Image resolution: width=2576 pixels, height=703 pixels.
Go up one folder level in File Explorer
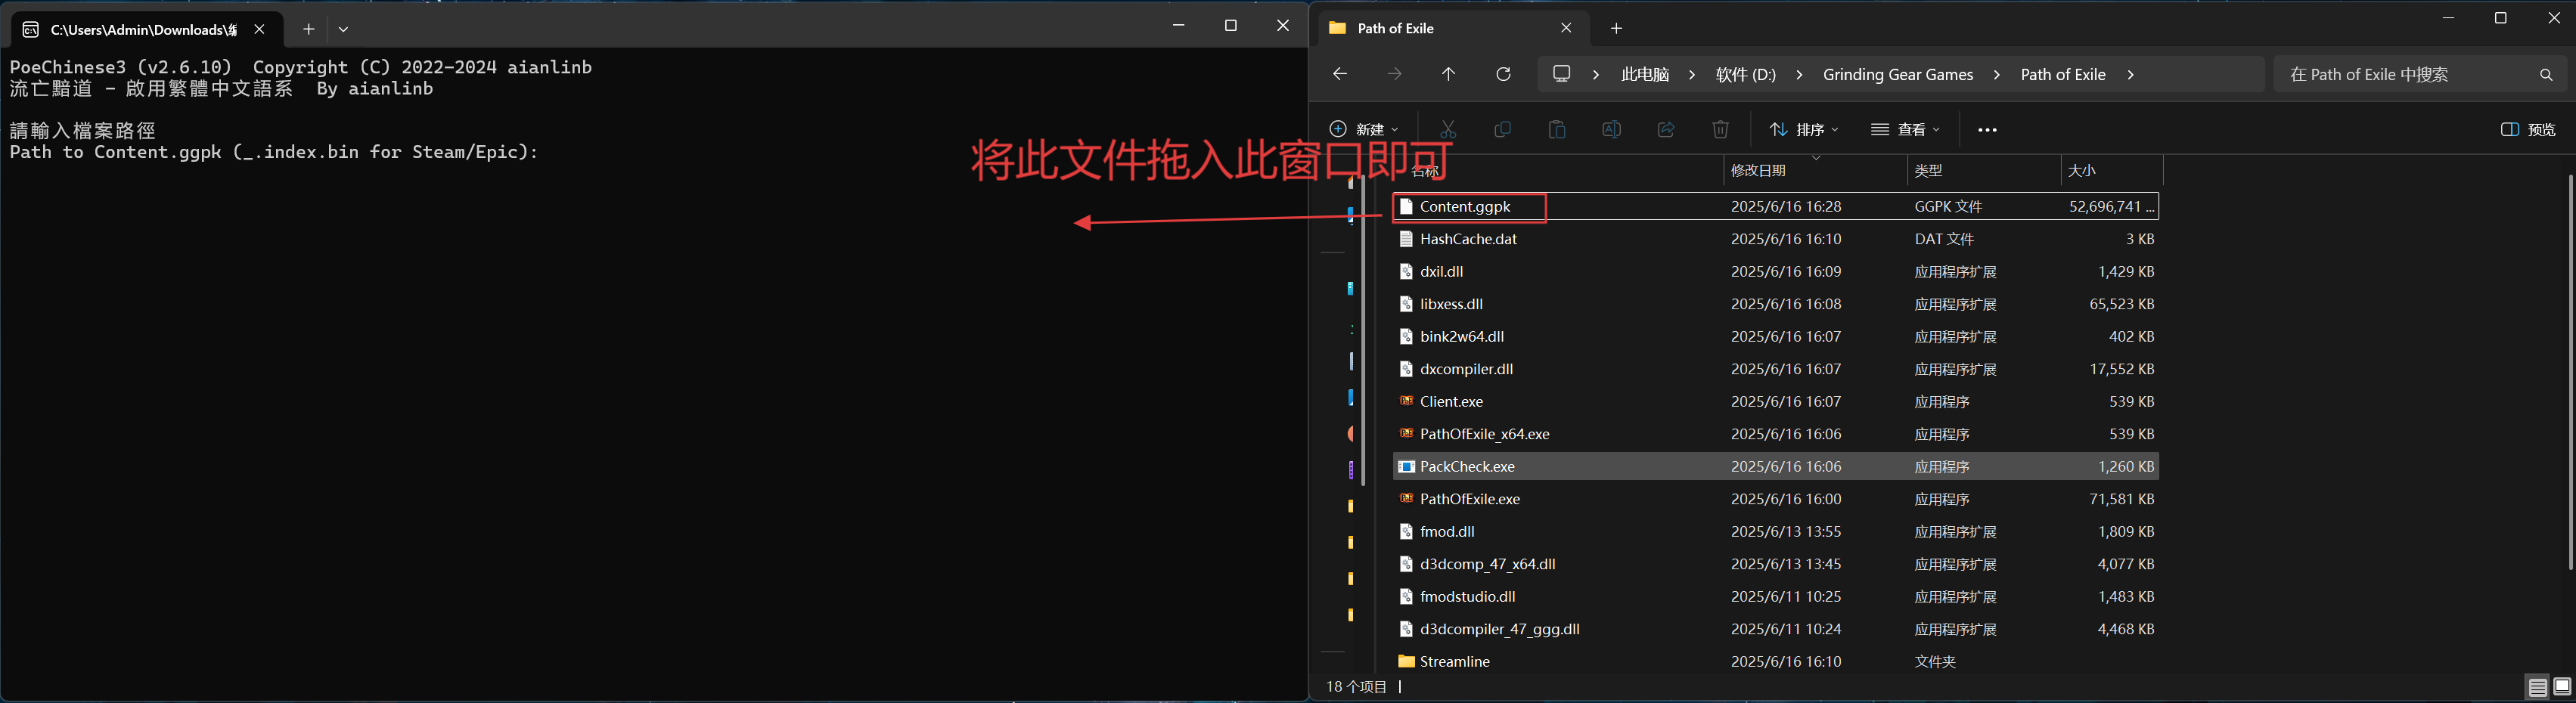point(1448,74)
